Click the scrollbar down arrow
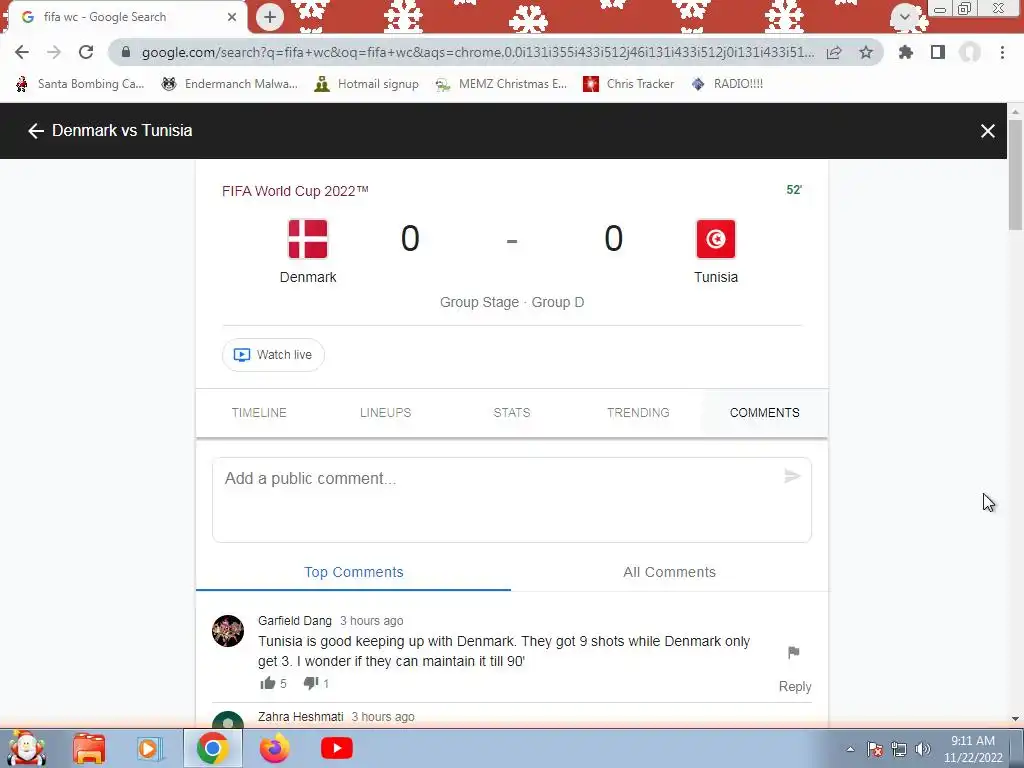This screenshot has width=1024, height=768. tap(1015, 719)
